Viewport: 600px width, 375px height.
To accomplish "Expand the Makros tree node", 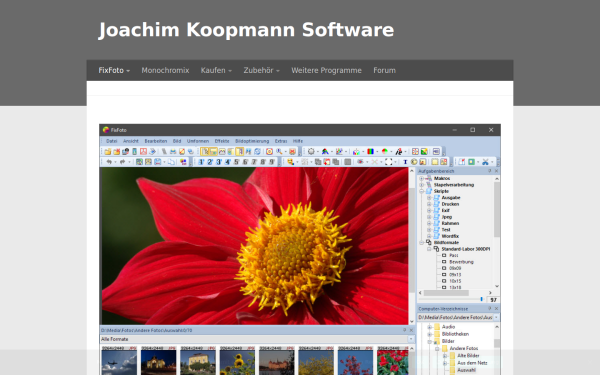I will click(421, 178).
